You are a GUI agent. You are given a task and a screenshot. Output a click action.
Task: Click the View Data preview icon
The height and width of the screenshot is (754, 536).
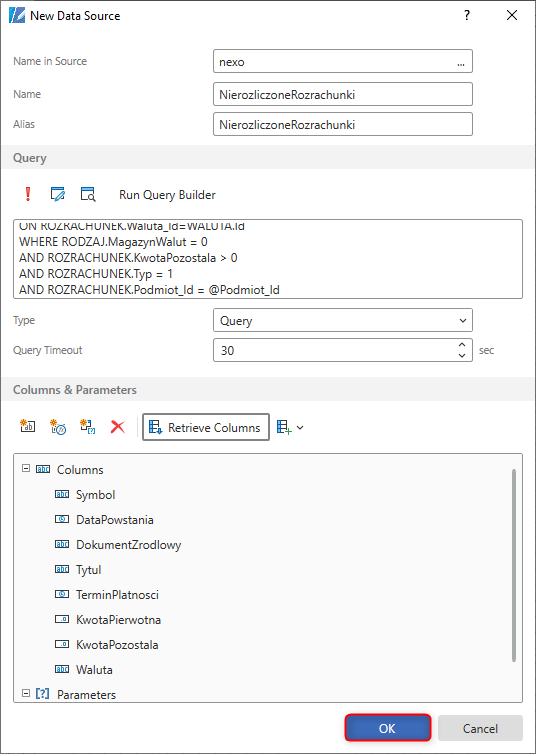click(88, 194)
